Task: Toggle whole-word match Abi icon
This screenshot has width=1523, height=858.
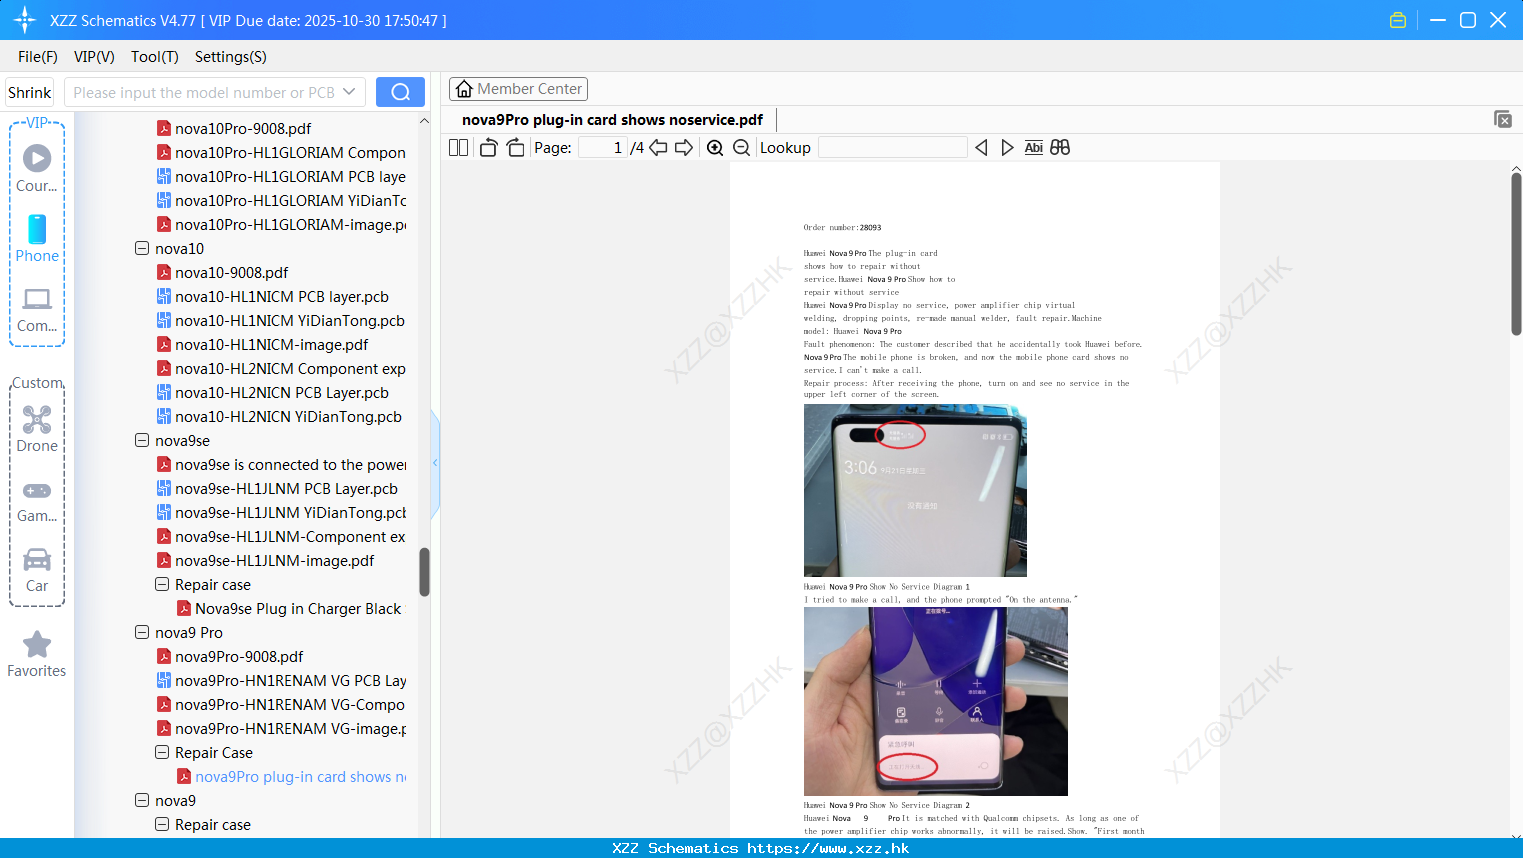Action: coord(1034,148)
